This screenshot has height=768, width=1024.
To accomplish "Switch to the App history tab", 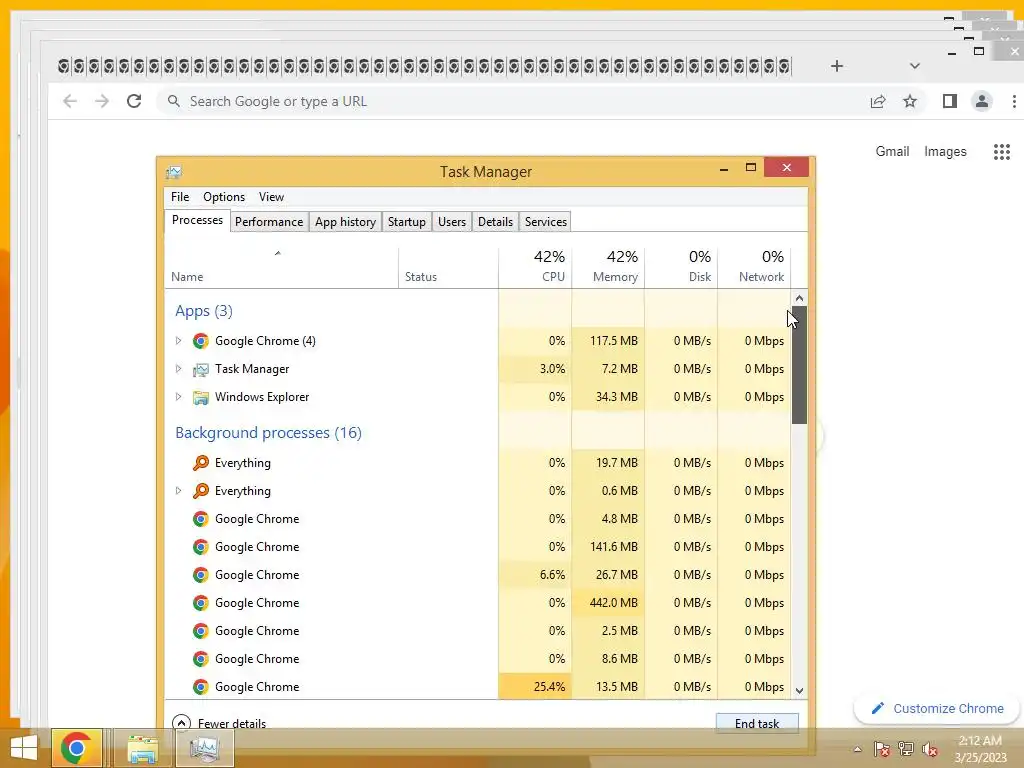I will [x=345, y=222].
